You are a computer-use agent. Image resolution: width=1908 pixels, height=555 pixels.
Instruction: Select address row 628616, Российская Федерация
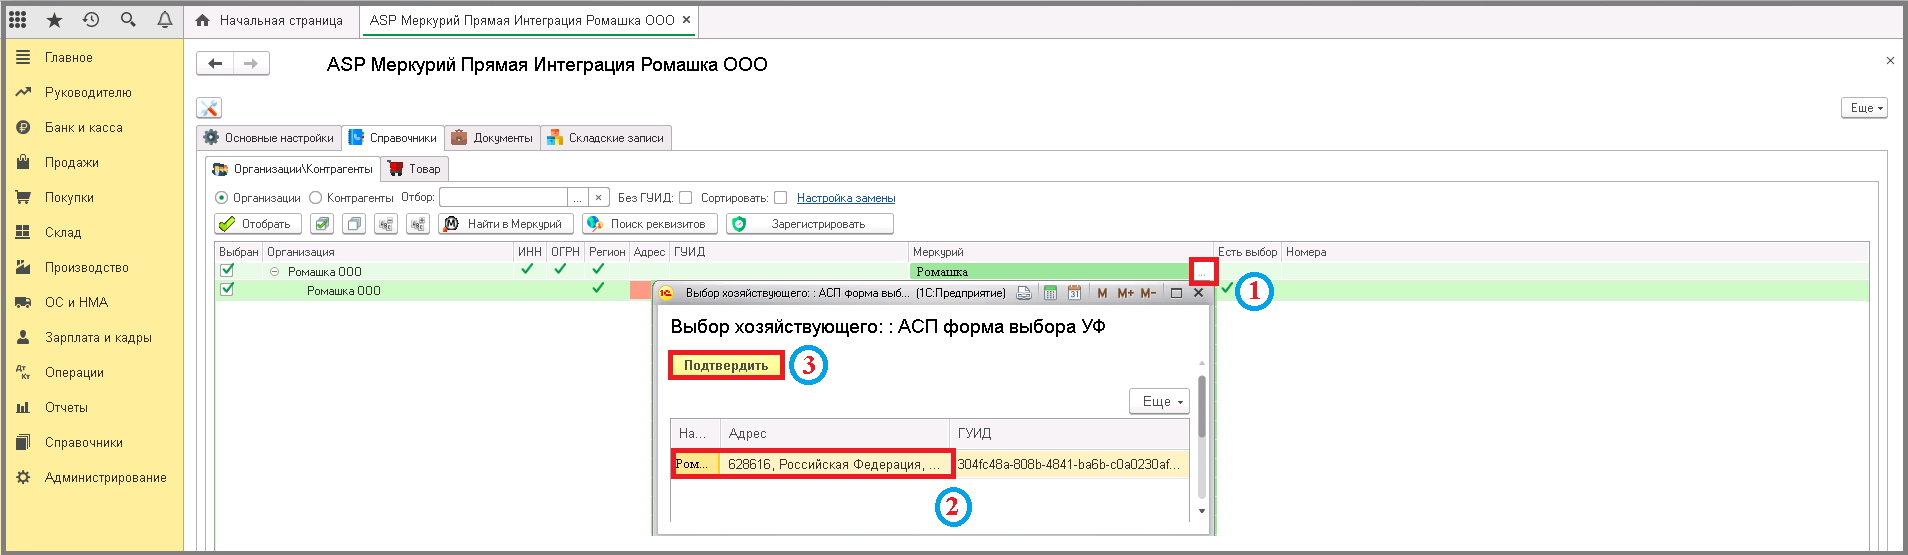pyautogui.click(x=834, y=464)
